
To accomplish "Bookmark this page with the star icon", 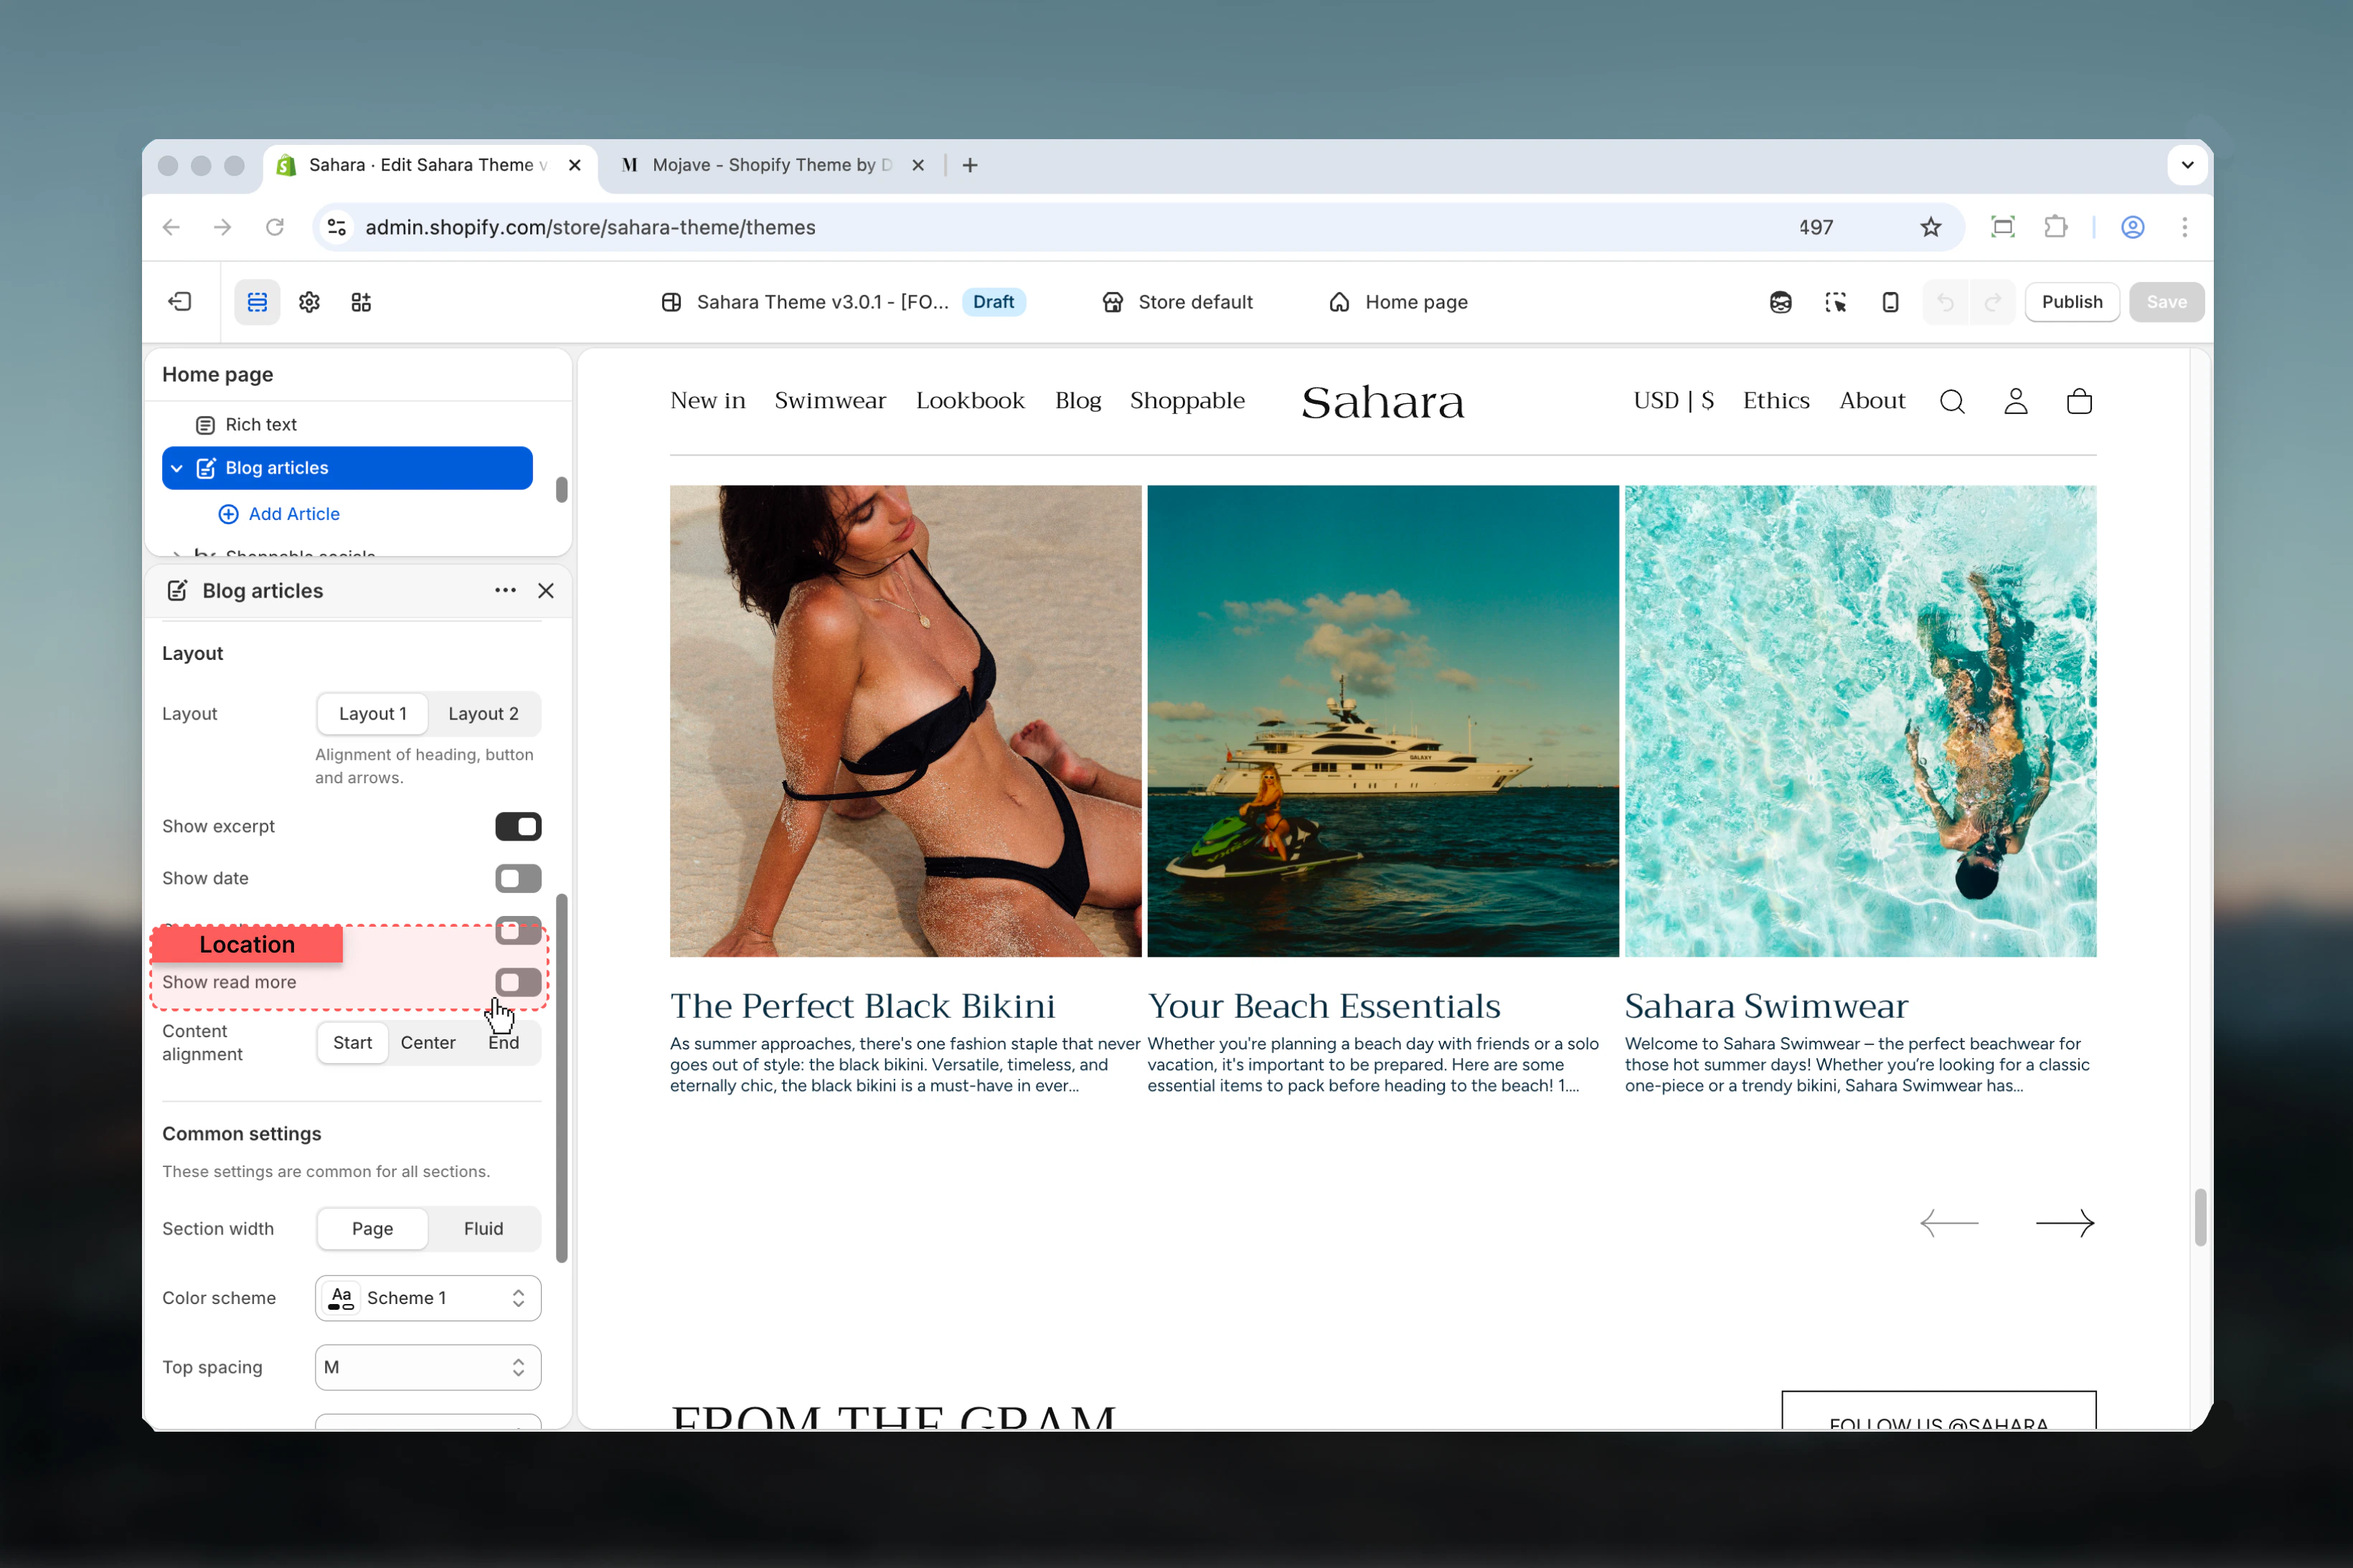I will (1930, 227).
